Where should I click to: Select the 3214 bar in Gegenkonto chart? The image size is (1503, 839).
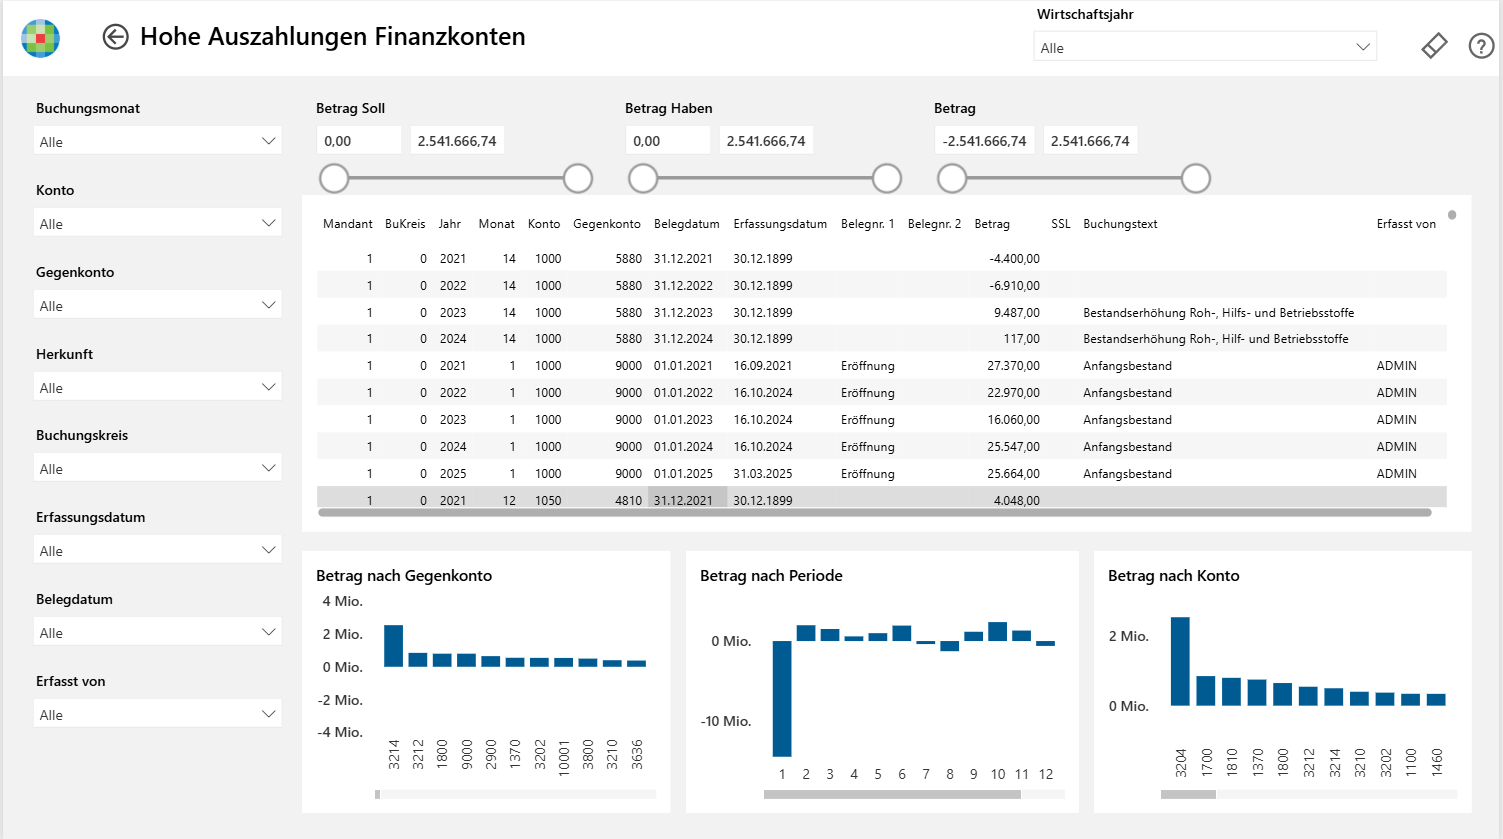(x=394, y=646)
